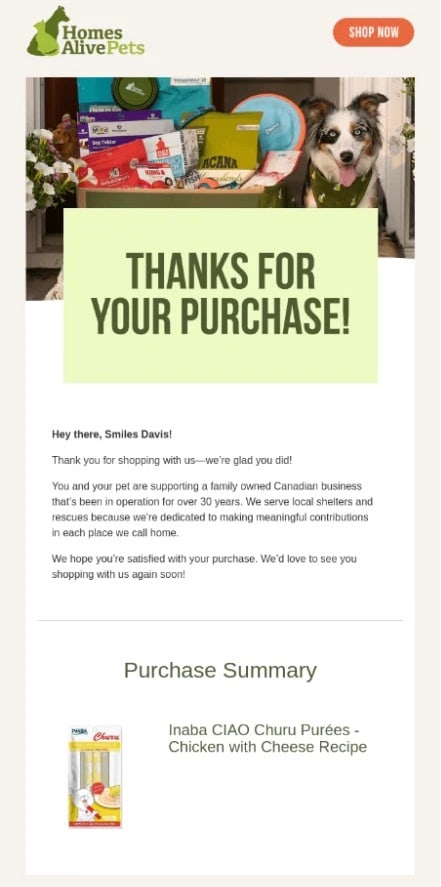
Task: Click the We hope you're satisfied paragraph
Action: coord(204,566)
